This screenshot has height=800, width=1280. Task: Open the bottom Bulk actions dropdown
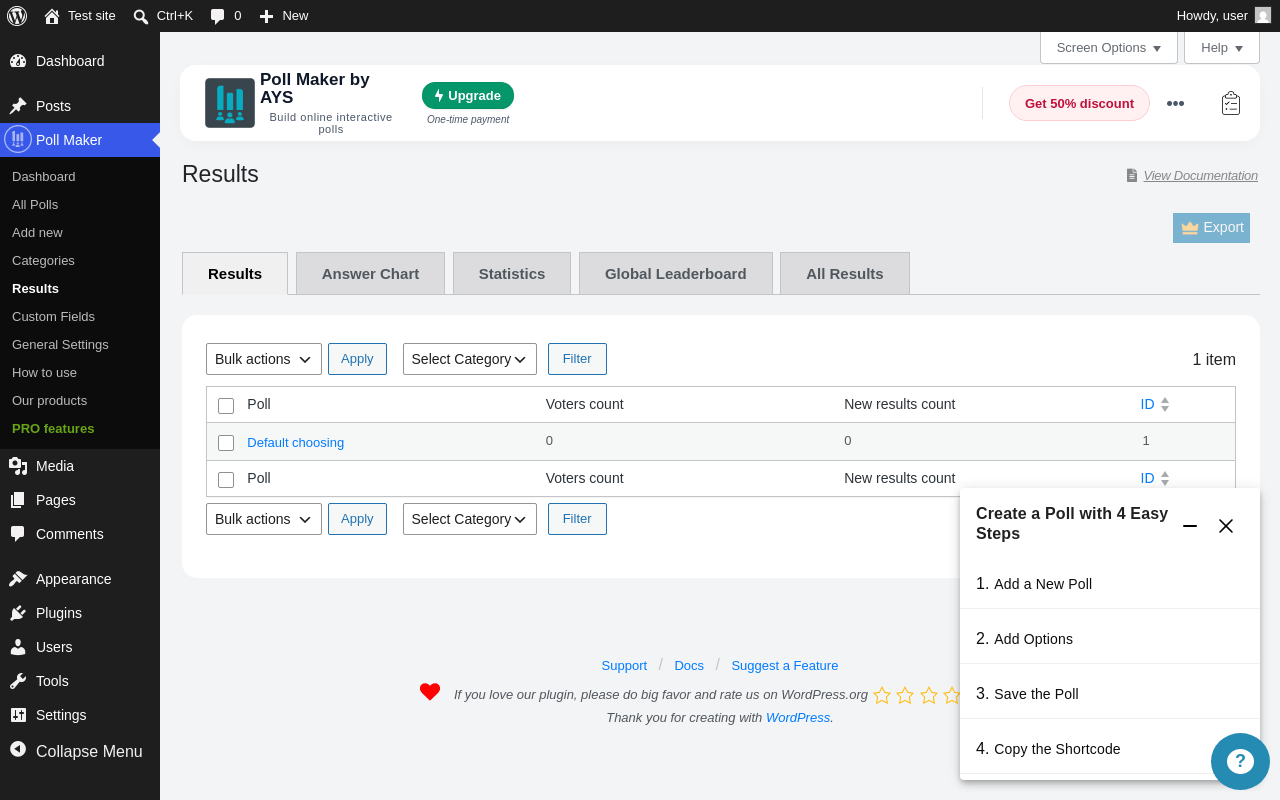point(264,519)
